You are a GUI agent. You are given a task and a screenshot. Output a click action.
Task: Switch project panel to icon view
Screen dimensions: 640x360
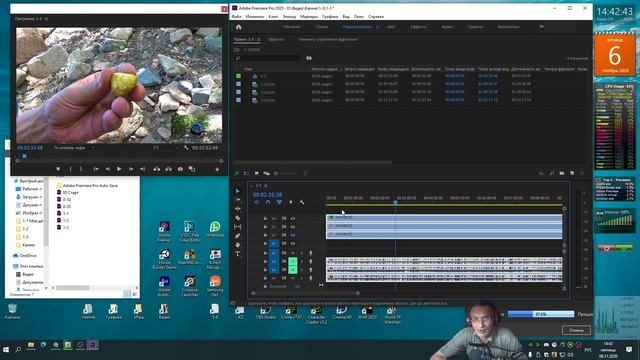[x=256, y=173]
